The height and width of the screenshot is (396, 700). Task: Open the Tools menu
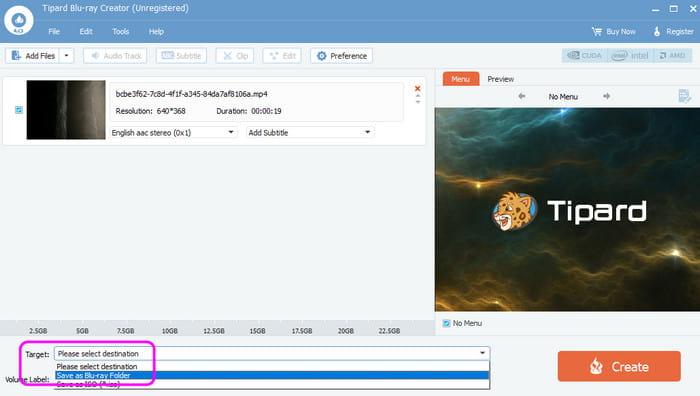pos(121,32)
